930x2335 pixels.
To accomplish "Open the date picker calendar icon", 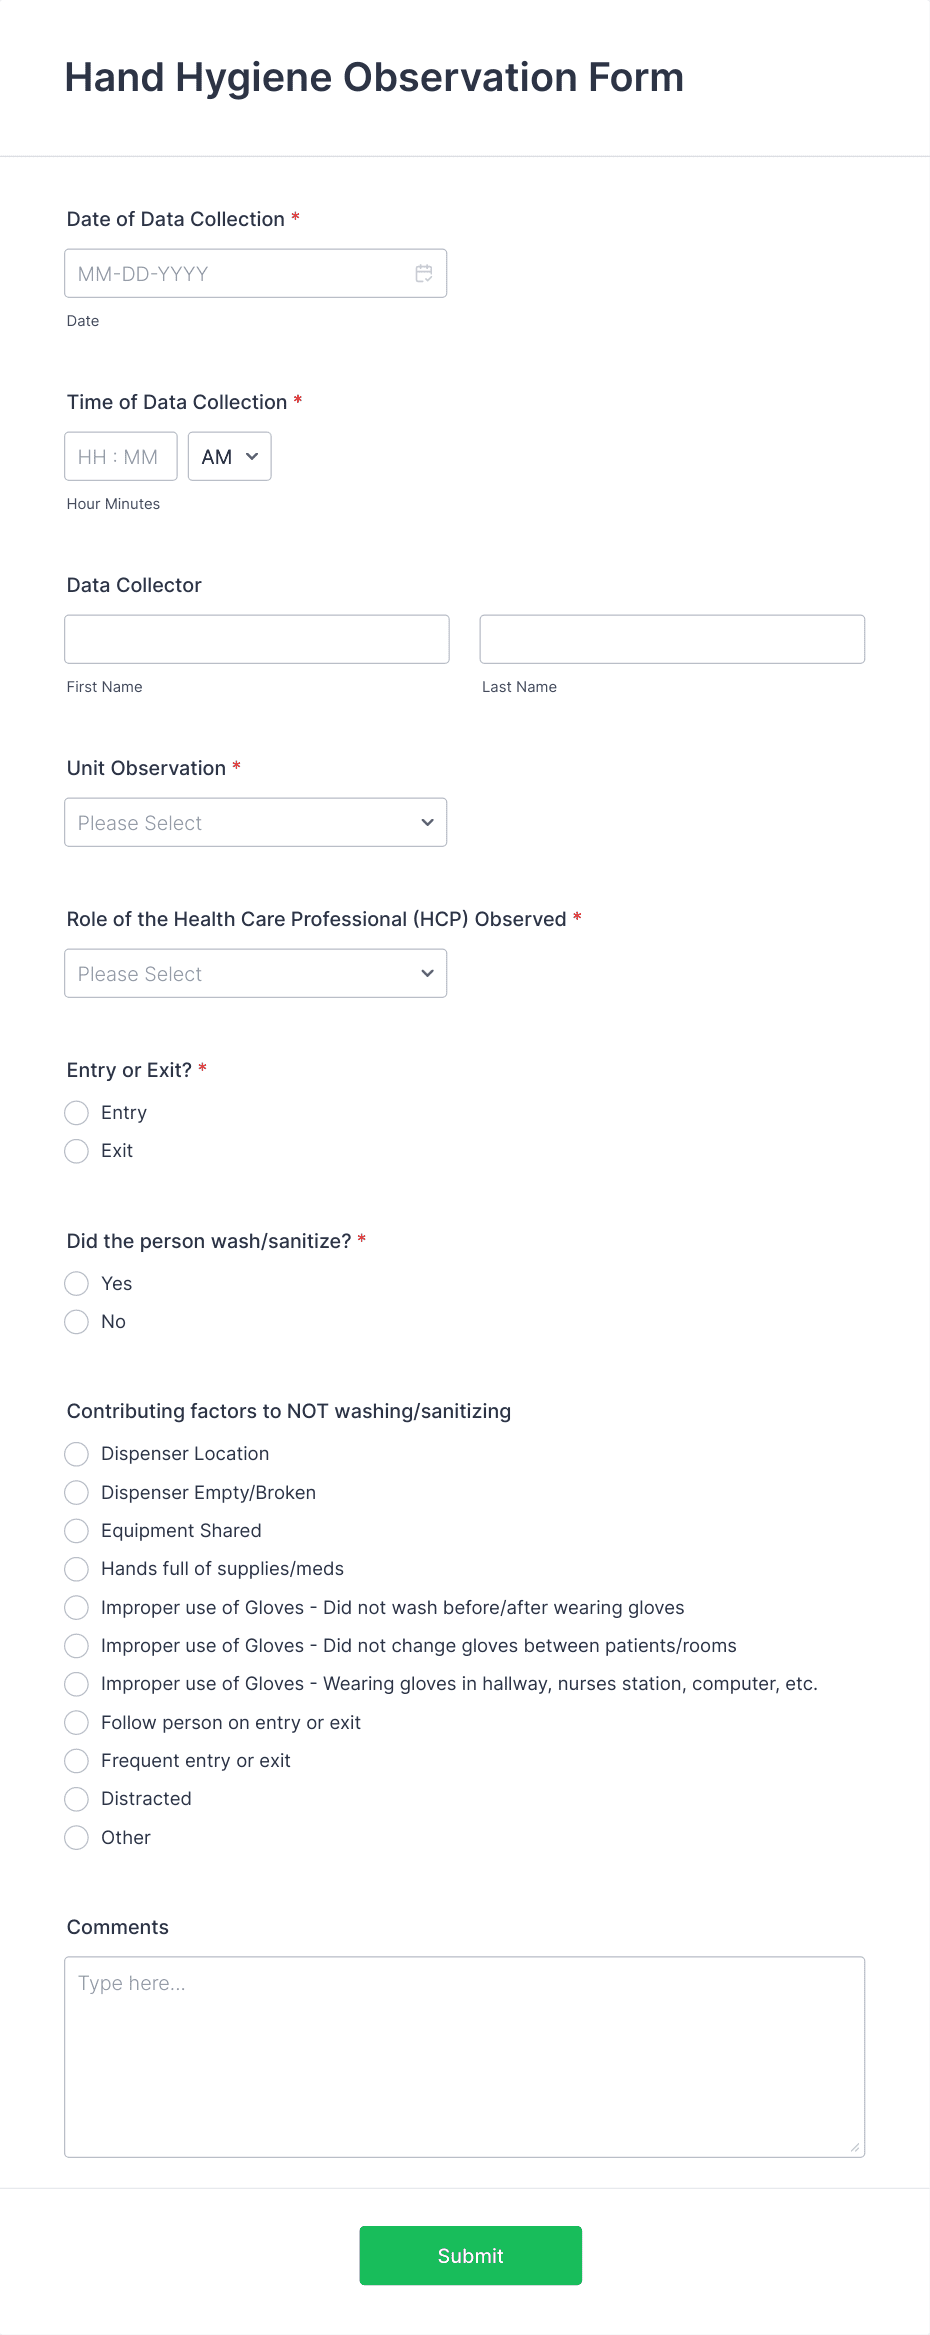I will point(423,272).
